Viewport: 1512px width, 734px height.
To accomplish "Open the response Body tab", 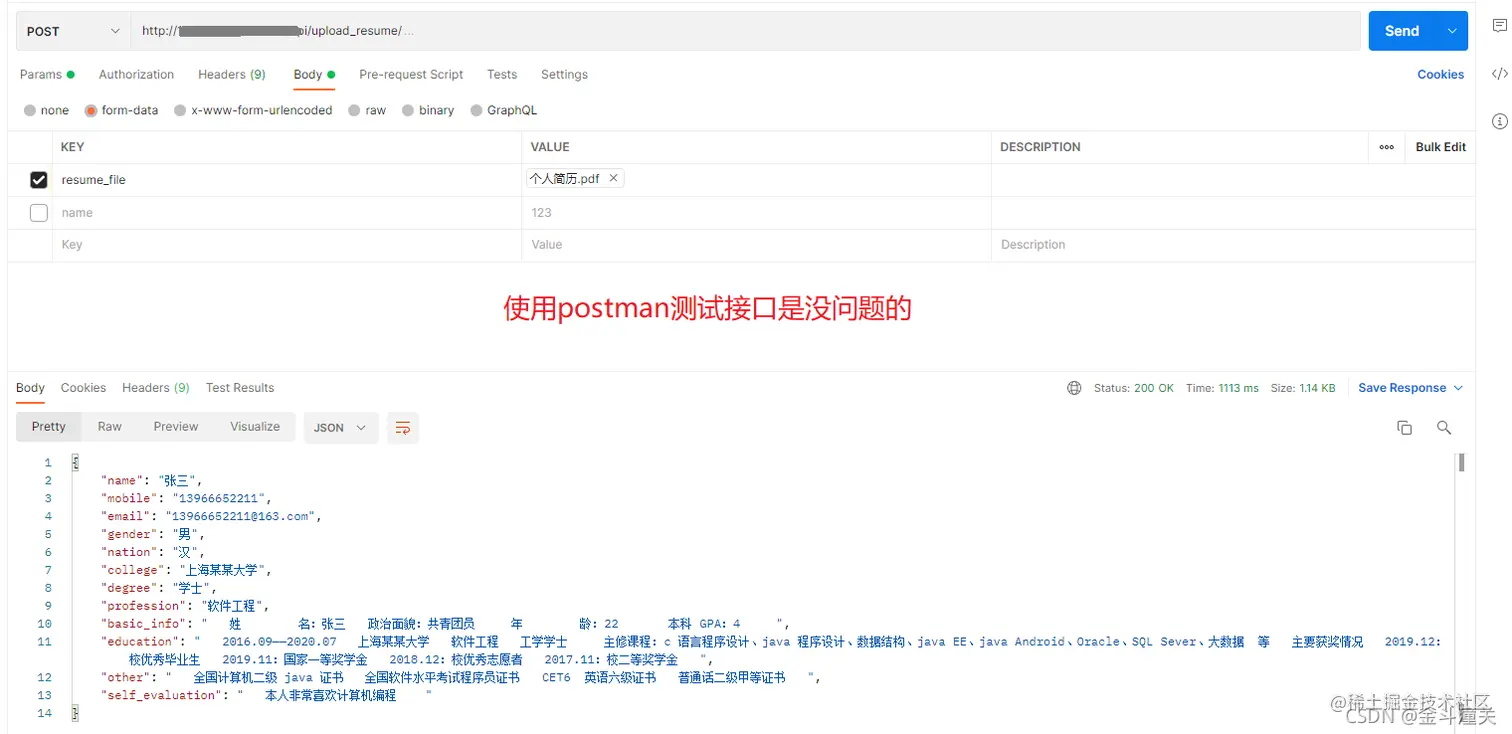I will (30, 388).
